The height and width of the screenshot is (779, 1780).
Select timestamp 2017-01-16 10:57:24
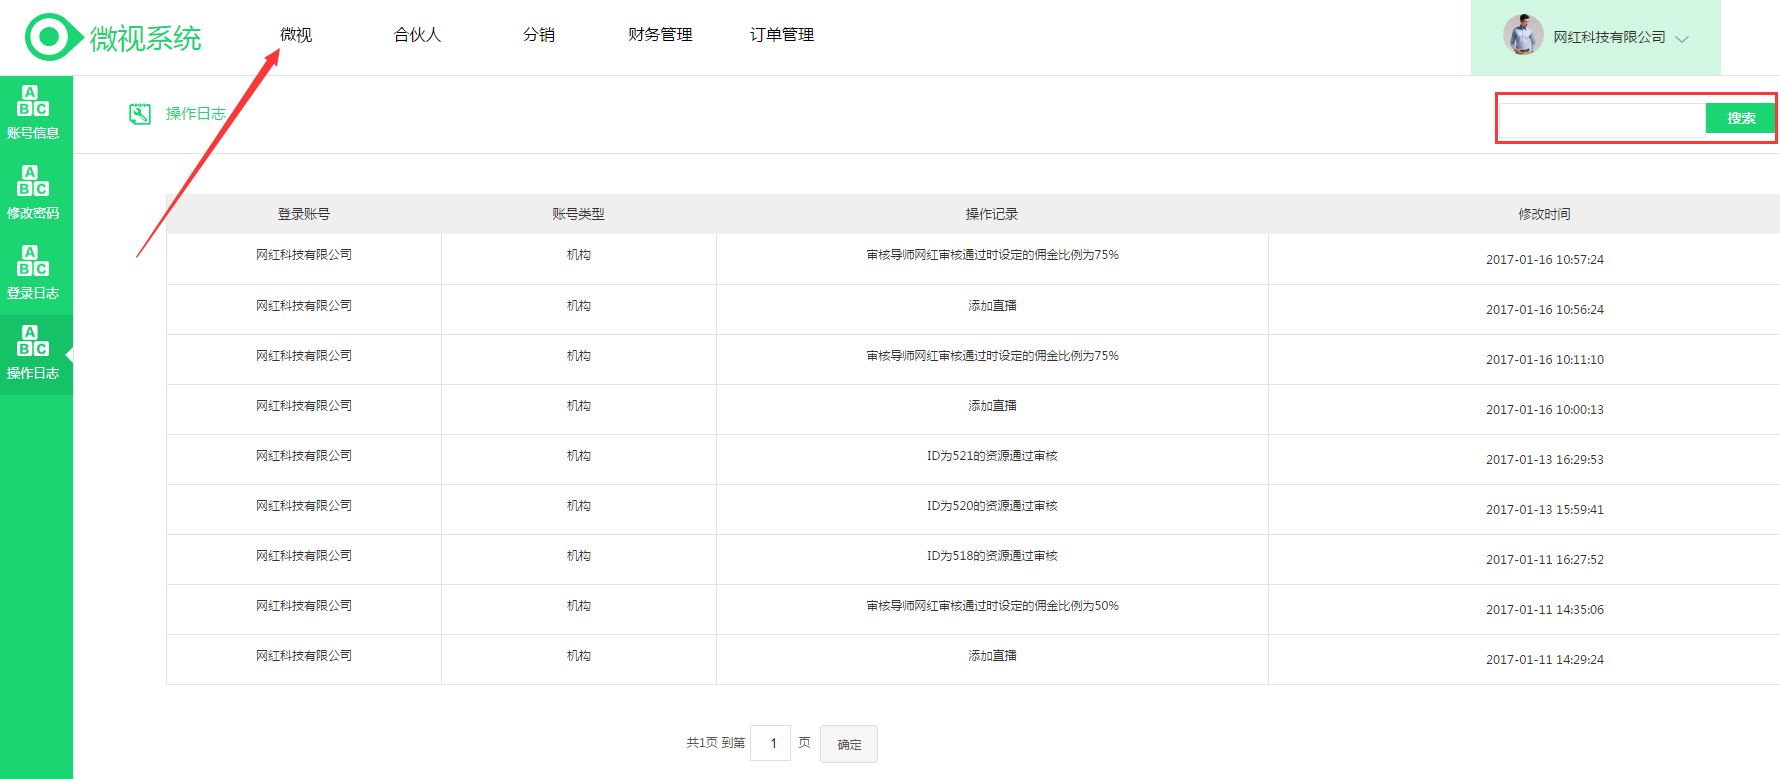[1544, 259]
